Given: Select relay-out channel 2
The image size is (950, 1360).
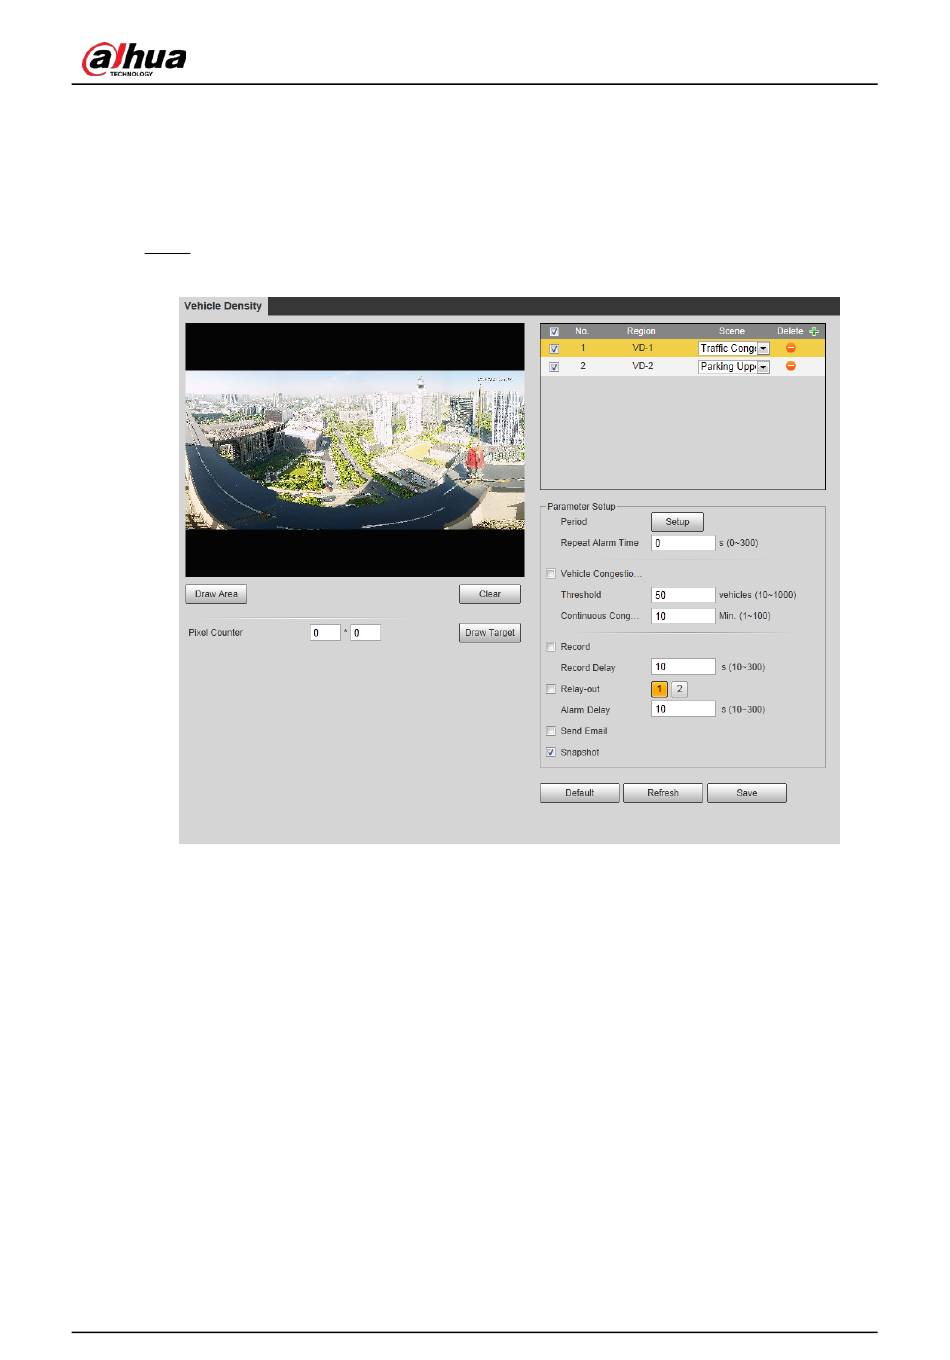Looking at the screenshot, I should (679, 689).
